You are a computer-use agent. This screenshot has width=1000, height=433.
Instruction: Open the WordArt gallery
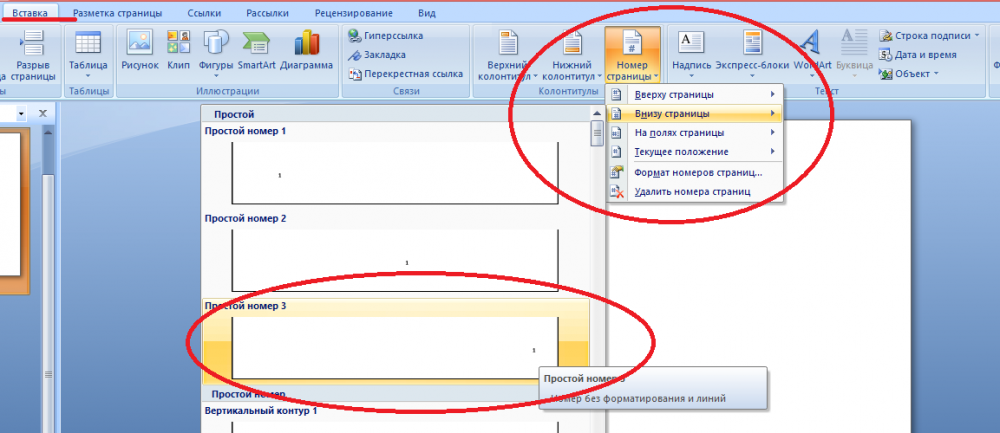(811, 52)
